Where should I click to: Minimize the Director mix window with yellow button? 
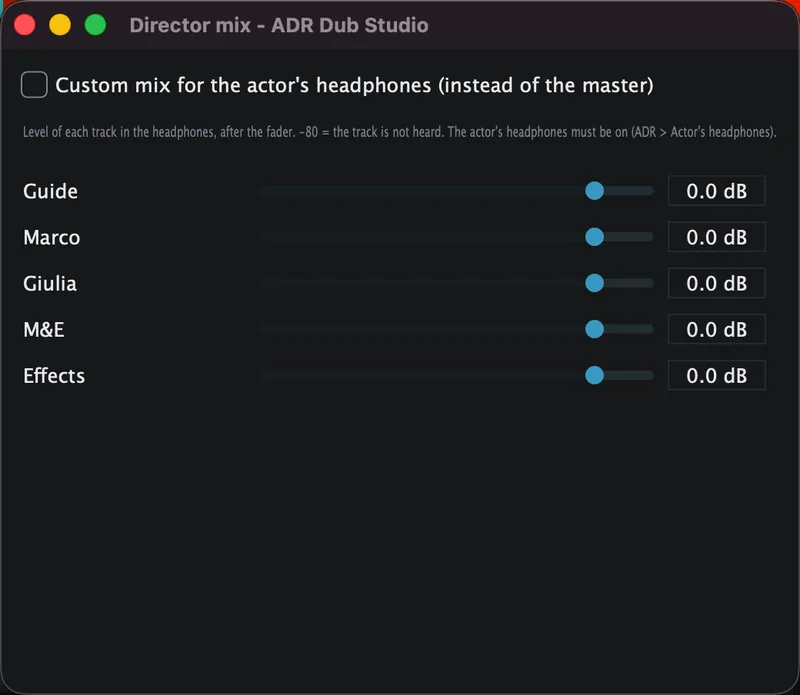coord(60,24)
